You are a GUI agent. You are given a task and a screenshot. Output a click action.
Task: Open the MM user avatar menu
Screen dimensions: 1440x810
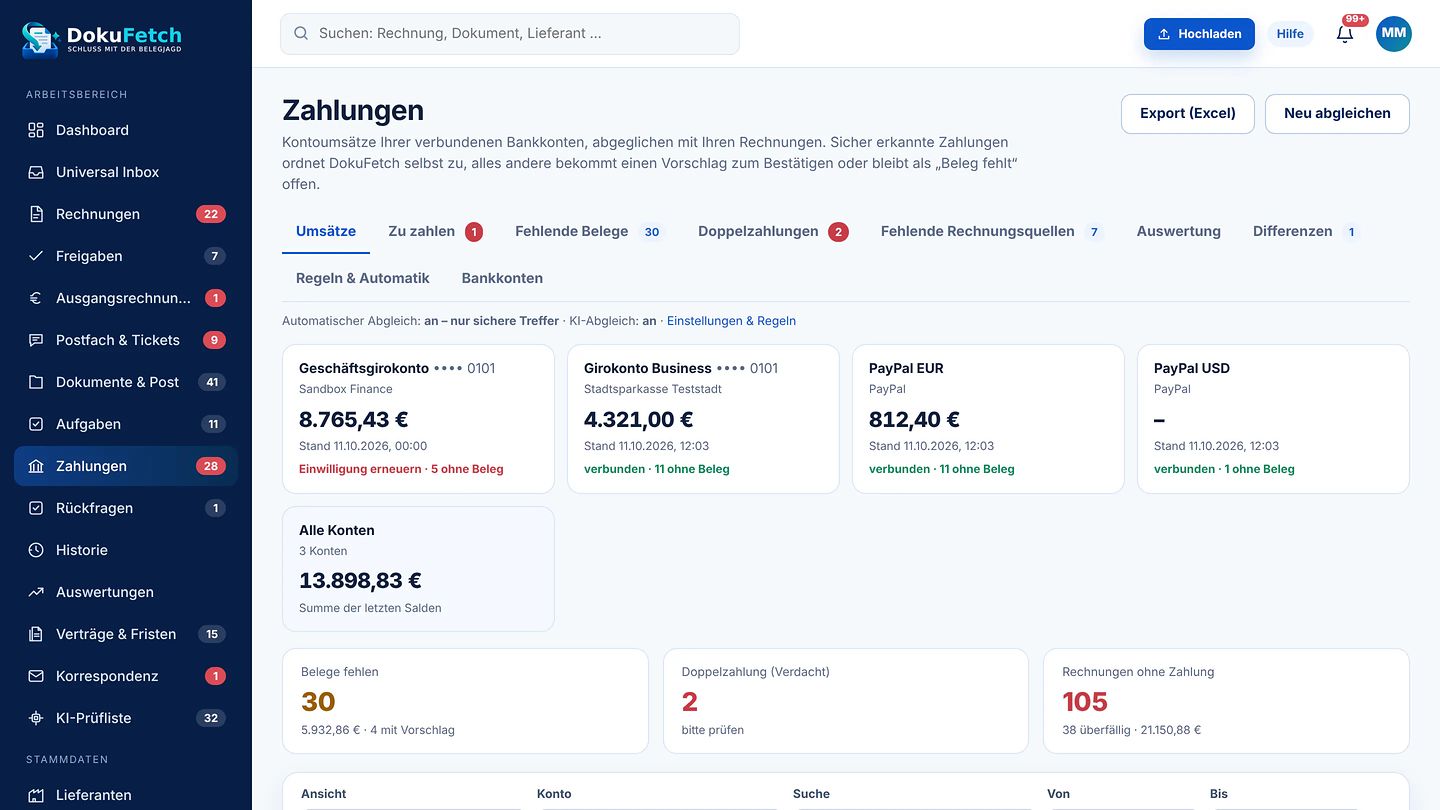coord(1394,34)
